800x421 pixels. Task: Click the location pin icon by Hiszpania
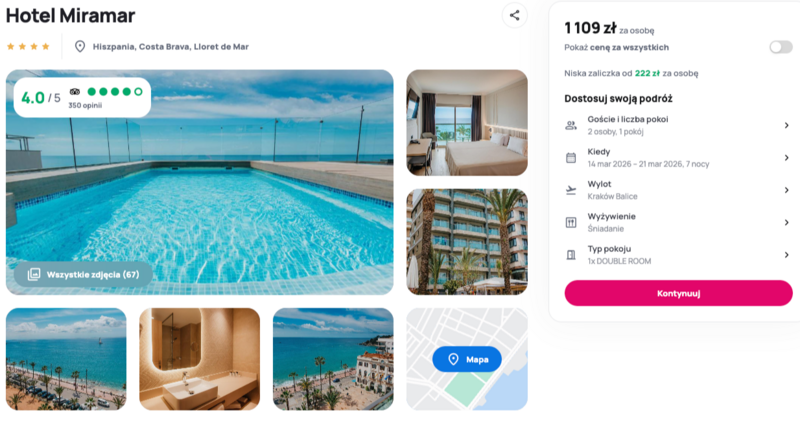pos(80,46)
